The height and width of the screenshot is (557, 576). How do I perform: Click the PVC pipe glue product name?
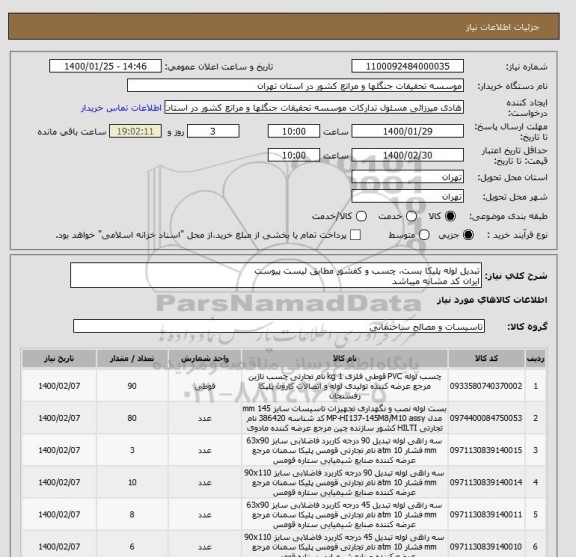click(345, 386)
